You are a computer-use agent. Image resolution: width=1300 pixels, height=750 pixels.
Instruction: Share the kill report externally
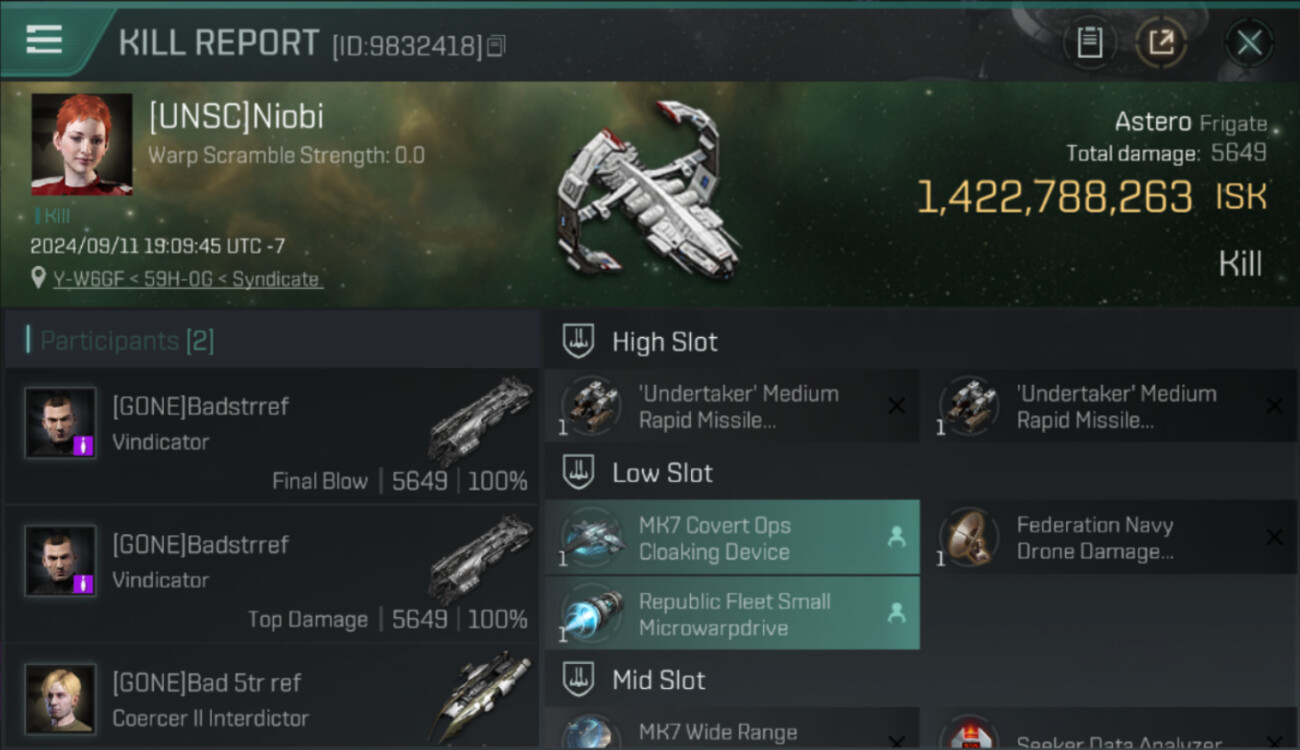click(x=1161, y=43)
